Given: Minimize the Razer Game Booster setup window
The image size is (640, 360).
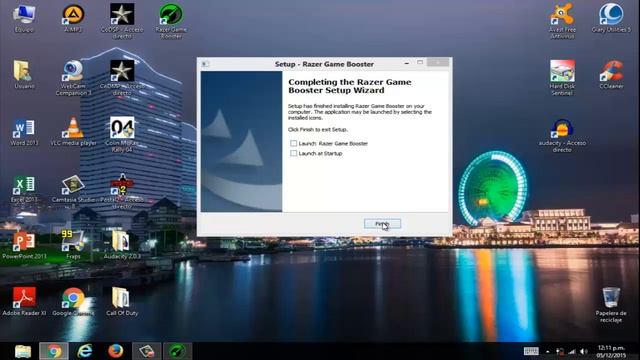Looking at the screenshot, I should click(x=407, y=63).
